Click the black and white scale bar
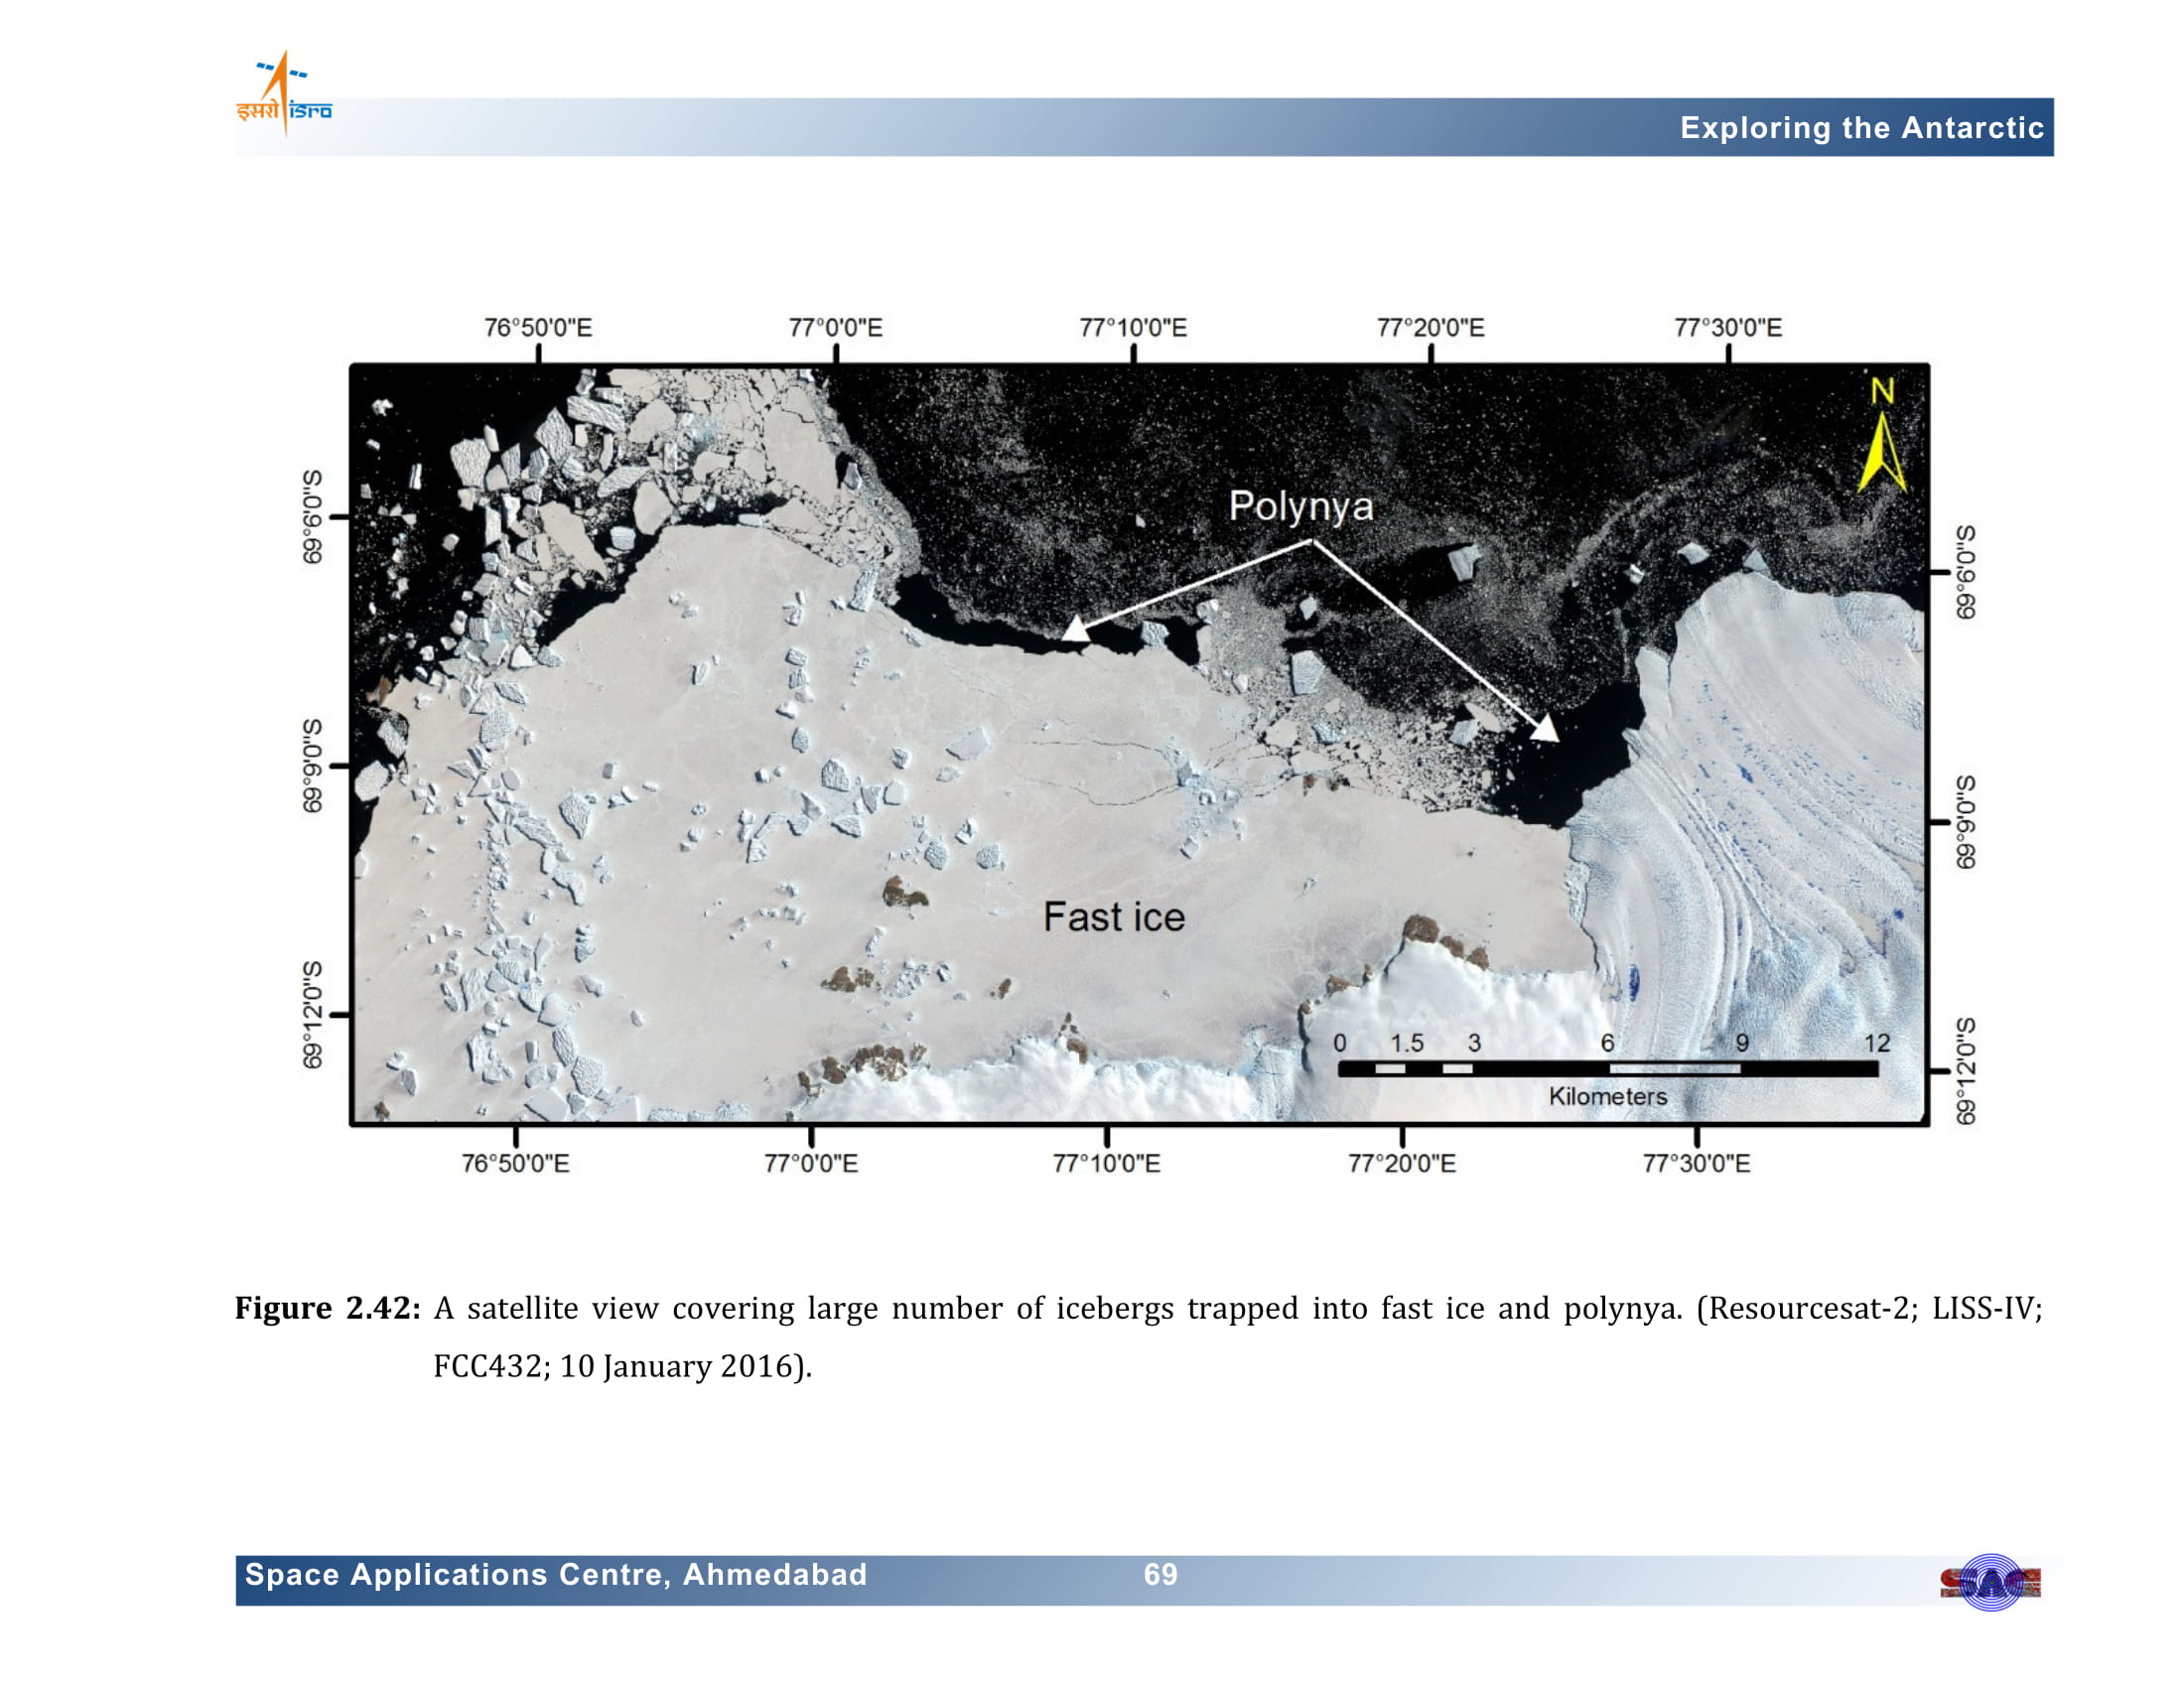Viewport: 2184px width, 1688px height. pyautogui.click(x=1608, y=1069)
